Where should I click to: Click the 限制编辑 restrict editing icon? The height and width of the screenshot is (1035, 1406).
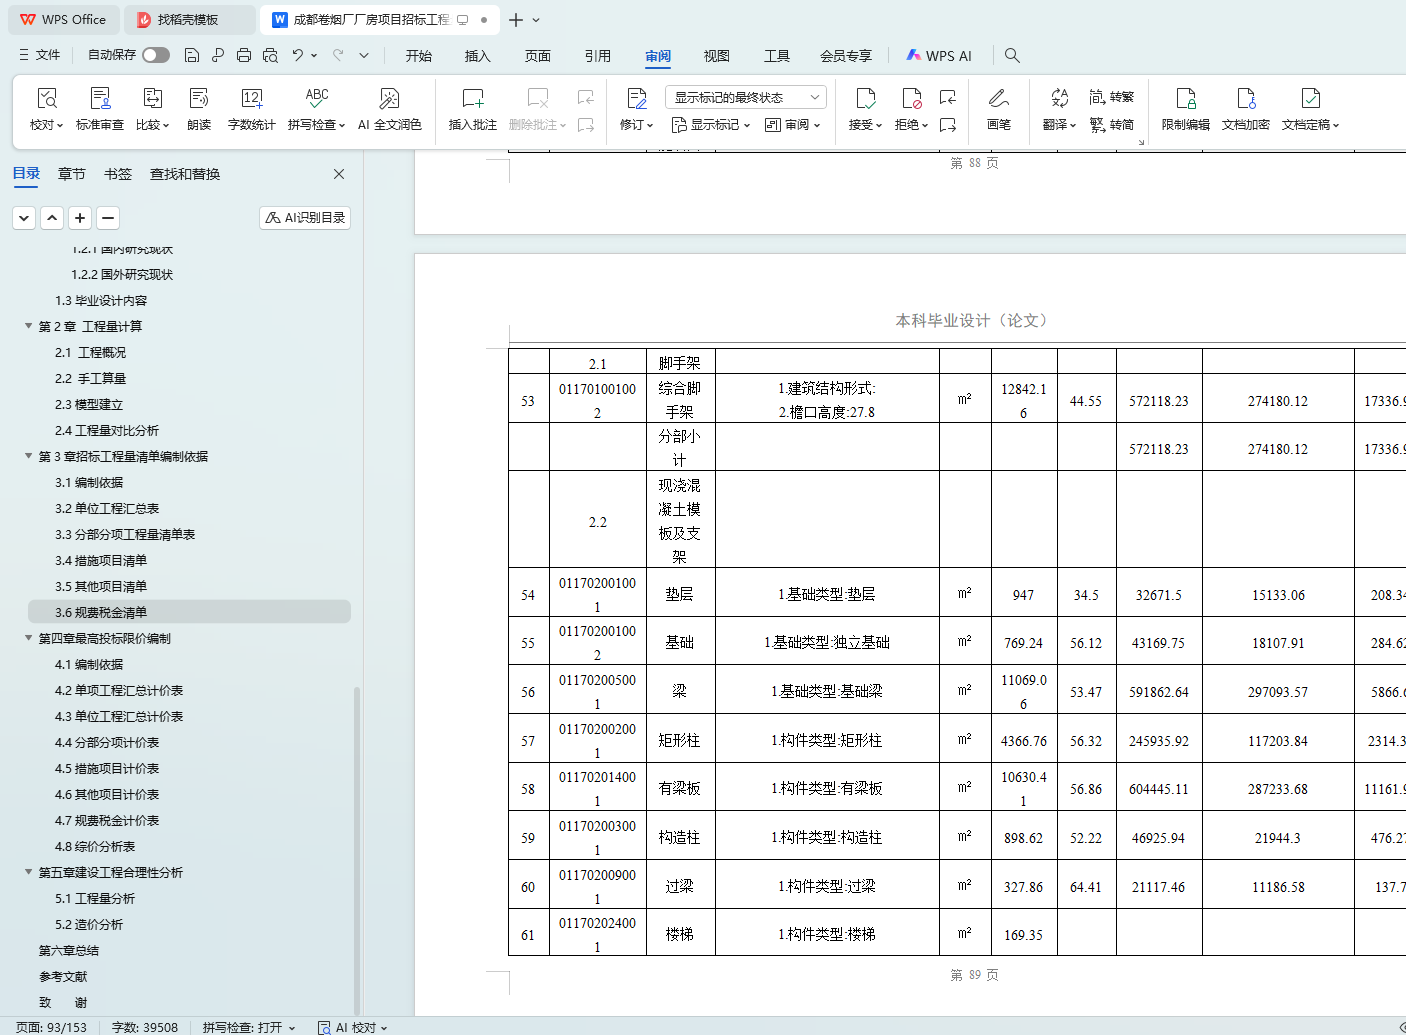click(x=1185, y=99)
